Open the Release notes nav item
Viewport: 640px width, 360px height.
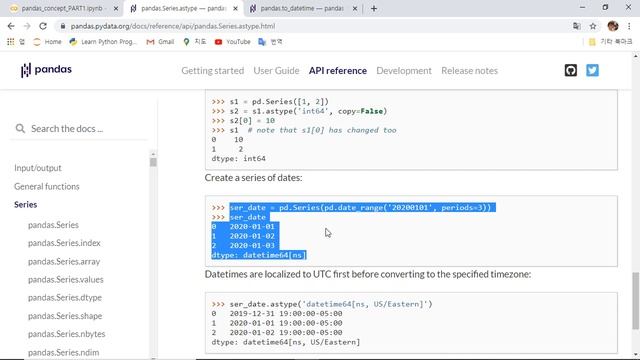(x=469, y=71)
